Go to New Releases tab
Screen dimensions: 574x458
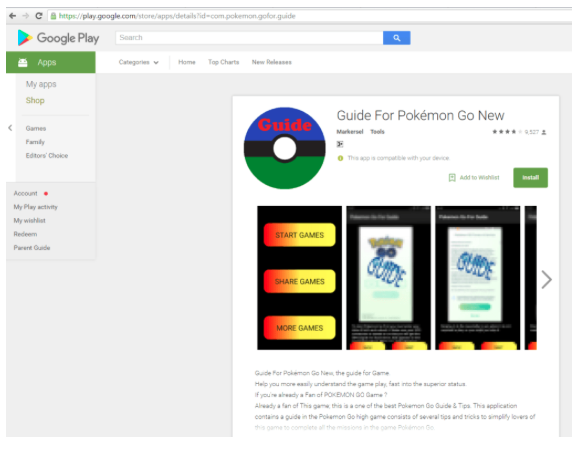coord(272,62)
